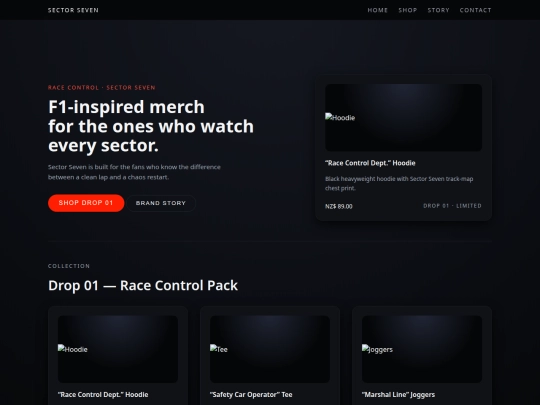Click the Sector Seven hero paragraph

click(x=134, y=172)
